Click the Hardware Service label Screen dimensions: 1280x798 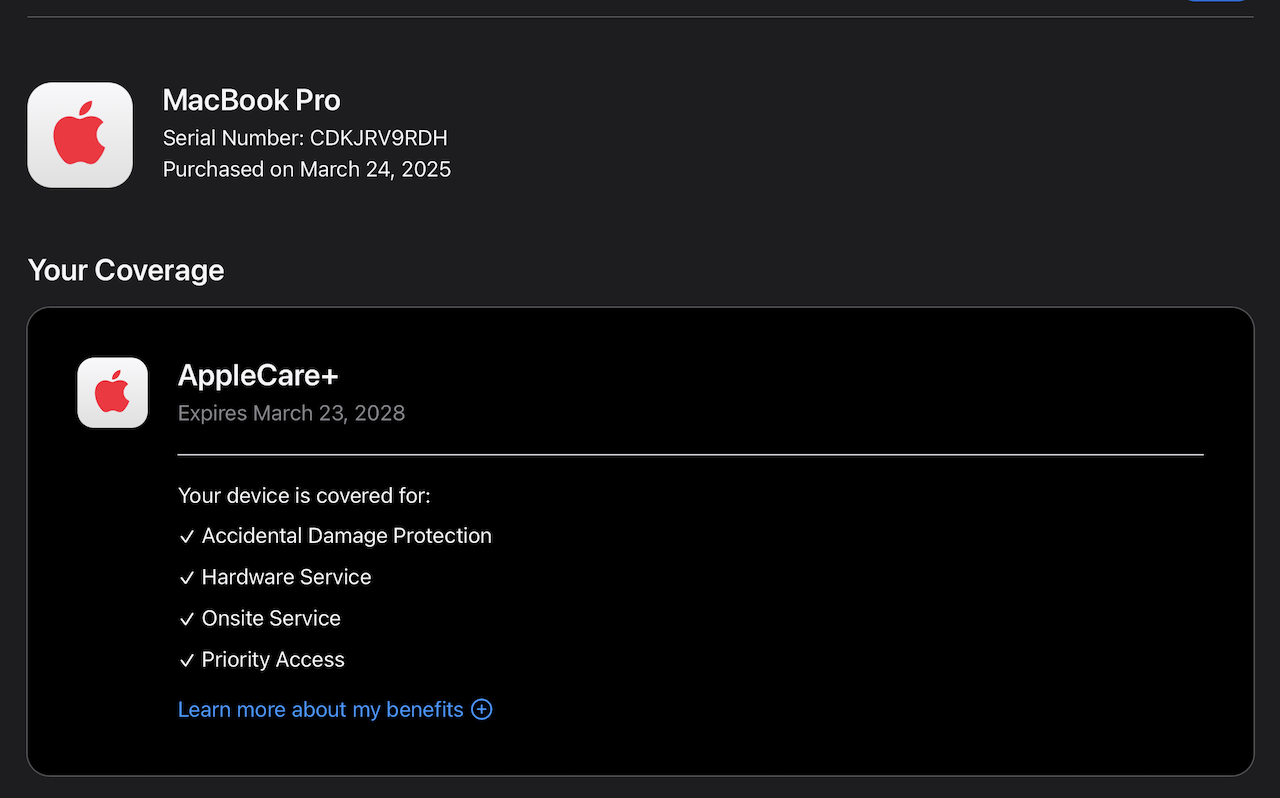tap(286, 577)
